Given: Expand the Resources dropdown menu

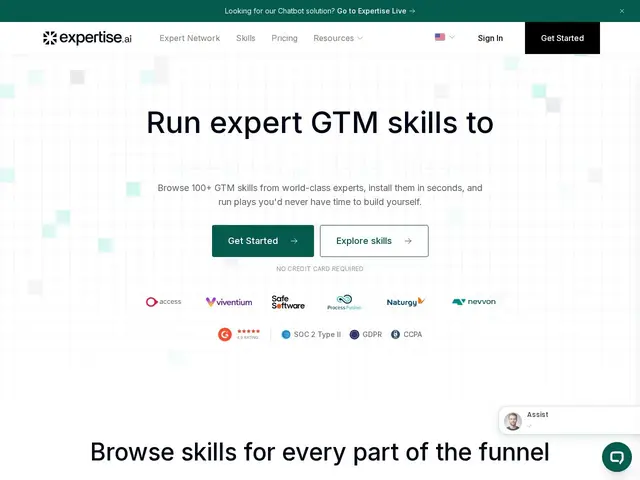Looking at the screenshot, I should coord(338,38).
